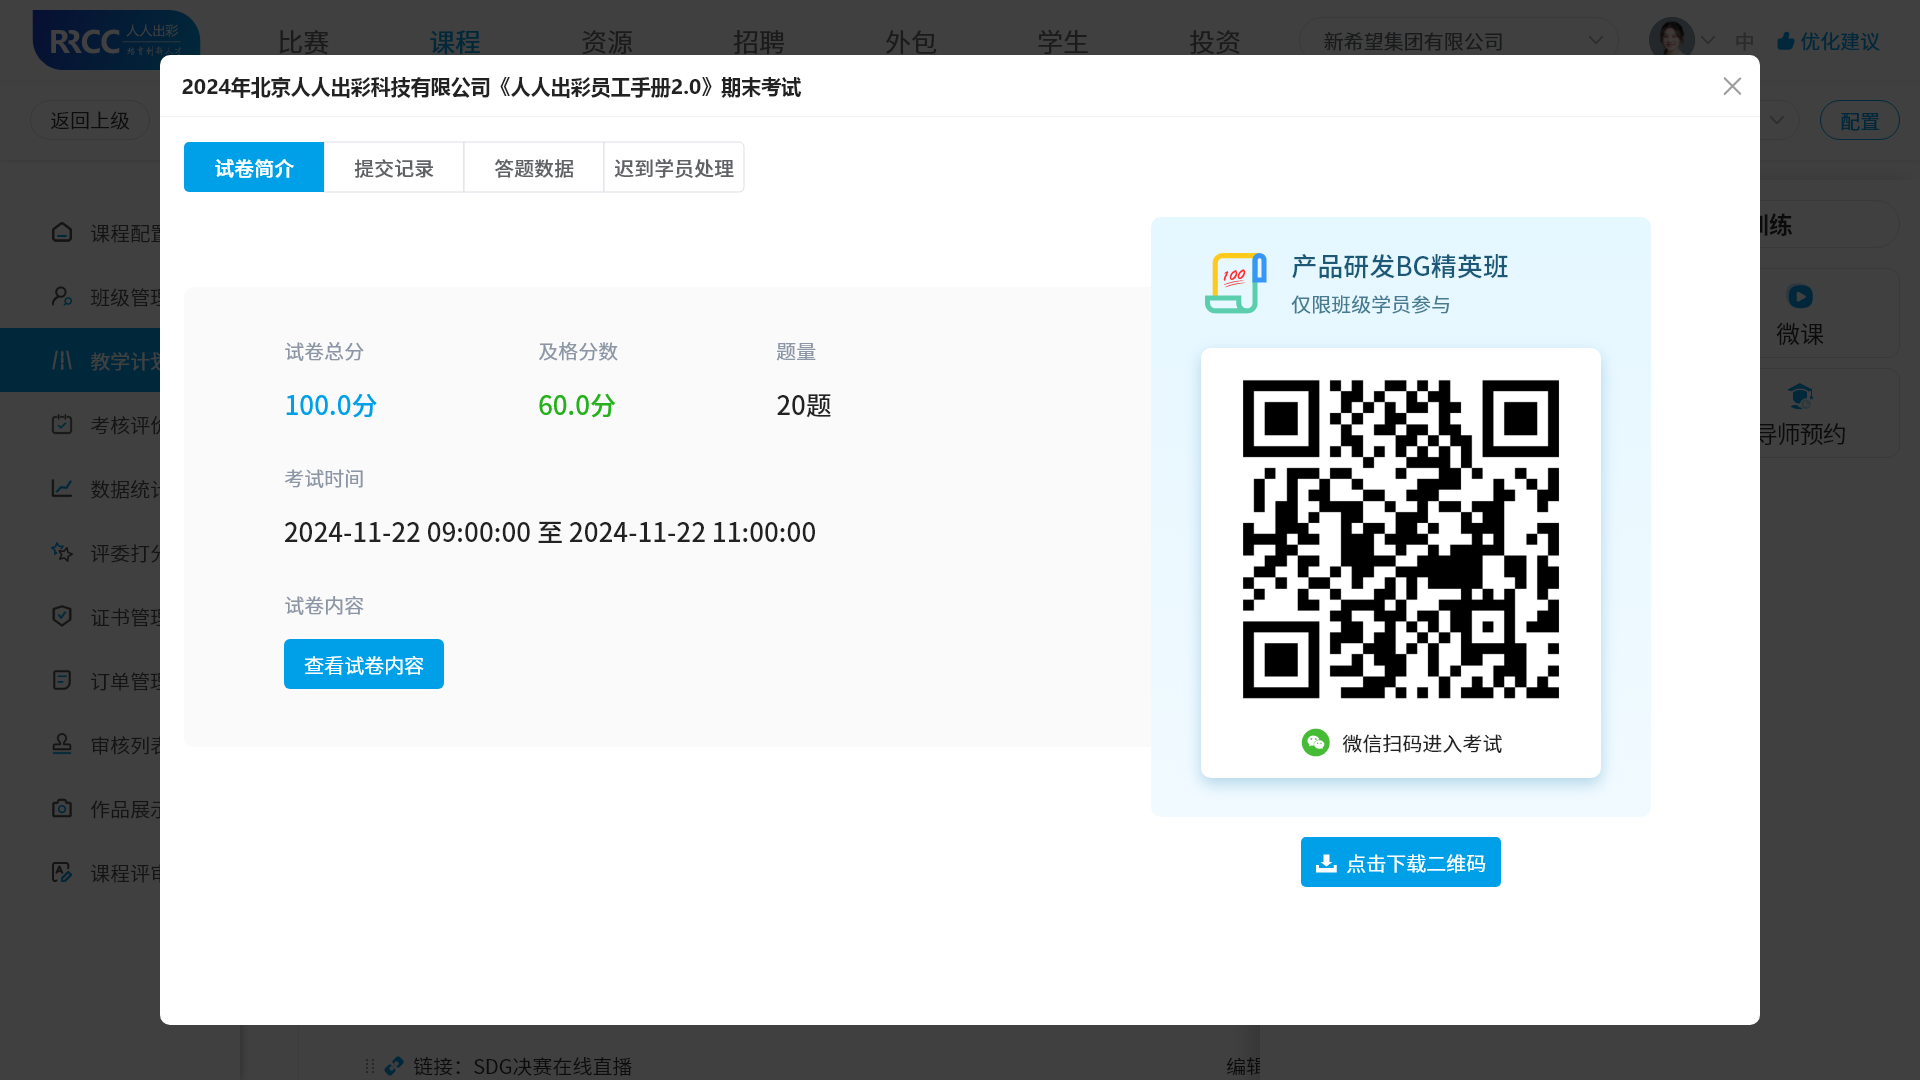This screenshot has height=1080, width=1920.
Task: Click the exam QR code image
Action: (1400, 538)
